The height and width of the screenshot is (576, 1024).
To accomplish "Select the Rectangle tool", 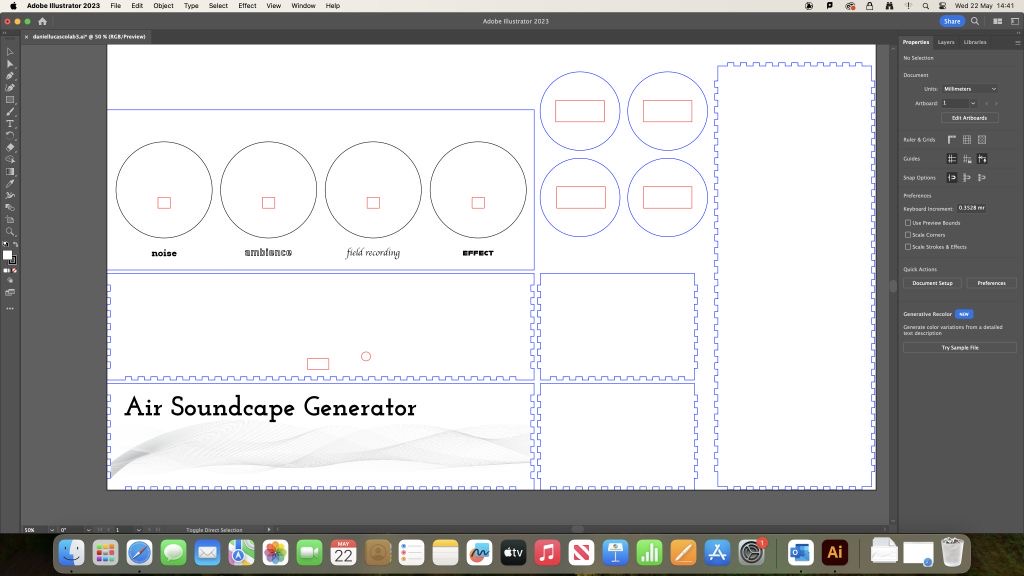I will (10, 100).
